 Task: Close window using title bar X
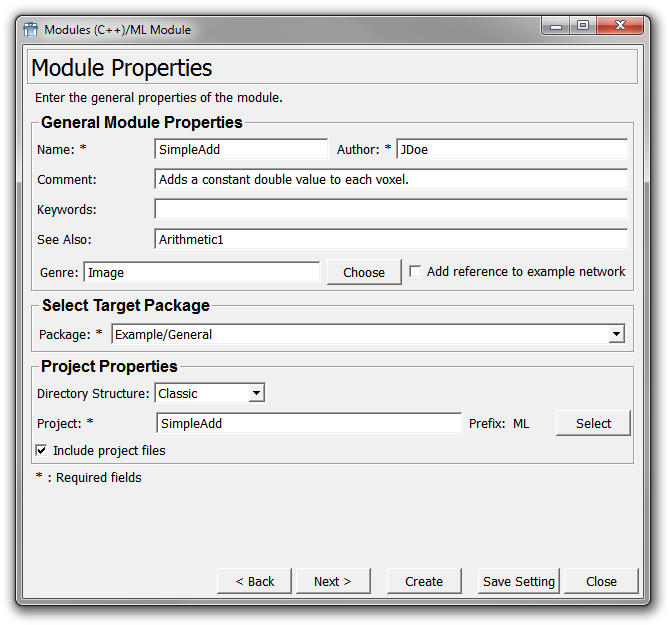coord(620,26)
